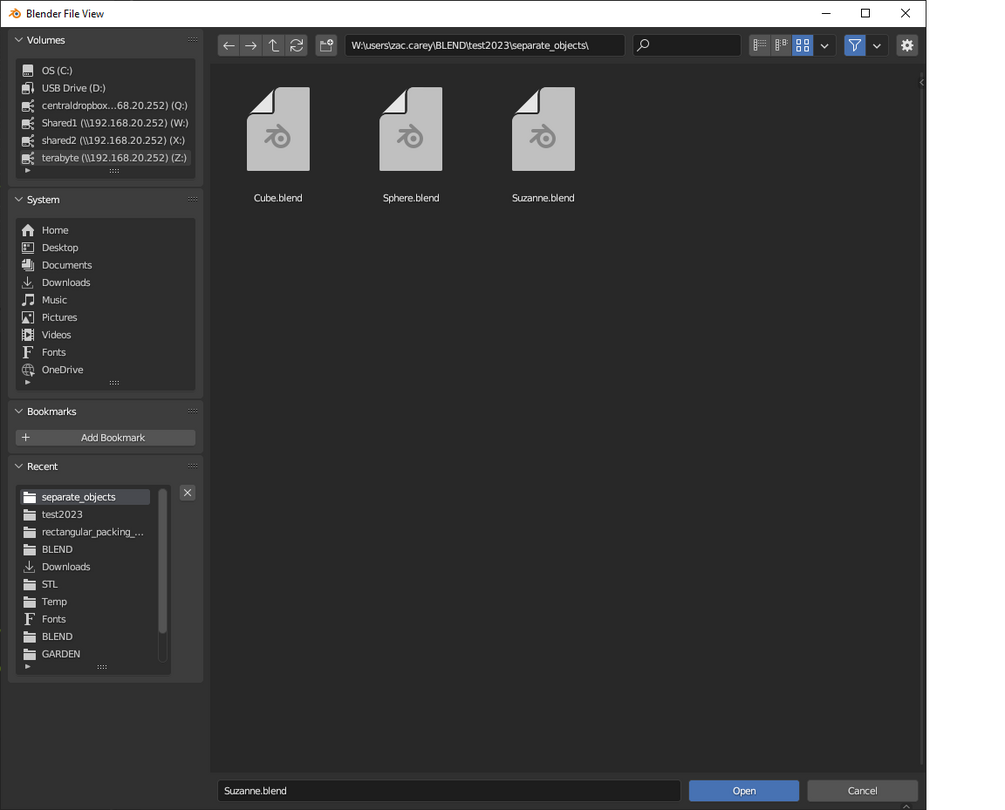Collapse the Volumes panel

[x=19, y=40]
